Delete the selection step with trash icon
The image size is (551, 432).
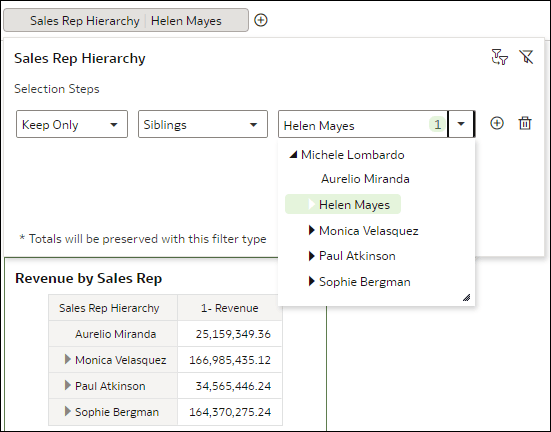coord(525,123)
